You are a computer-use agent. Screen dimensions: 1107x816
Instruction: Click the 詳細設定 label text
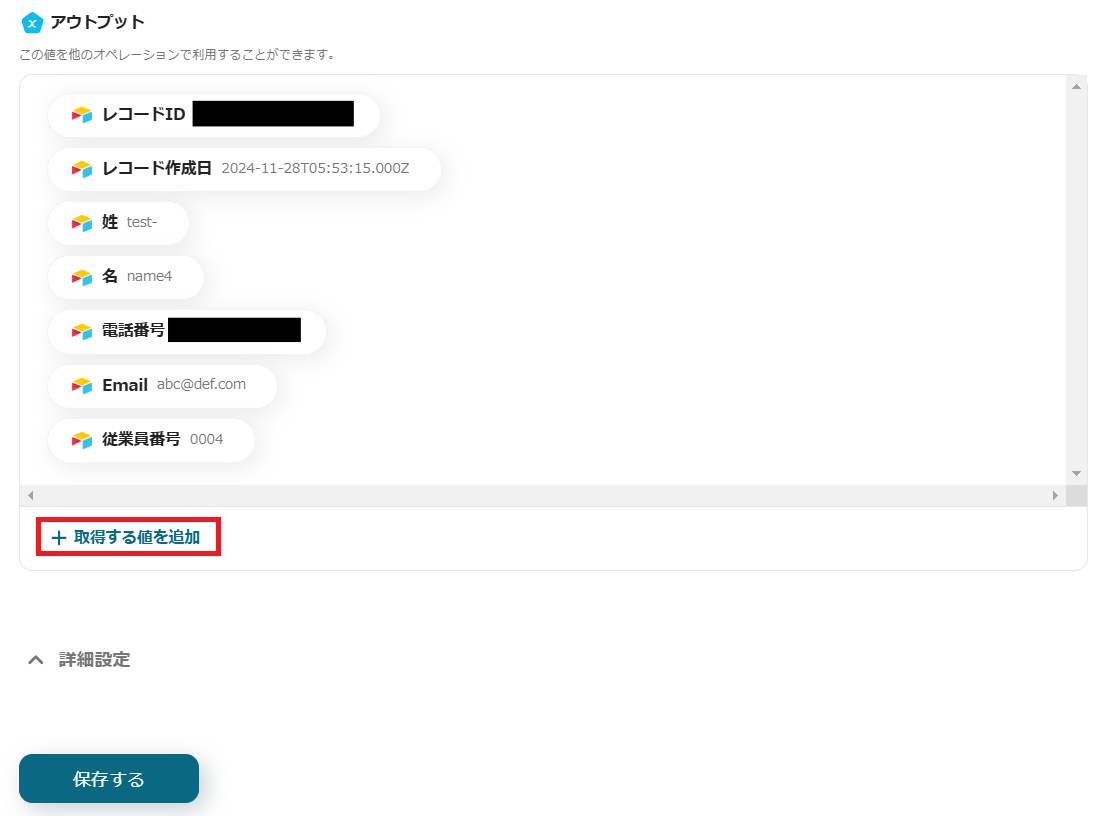pos(95,660)
